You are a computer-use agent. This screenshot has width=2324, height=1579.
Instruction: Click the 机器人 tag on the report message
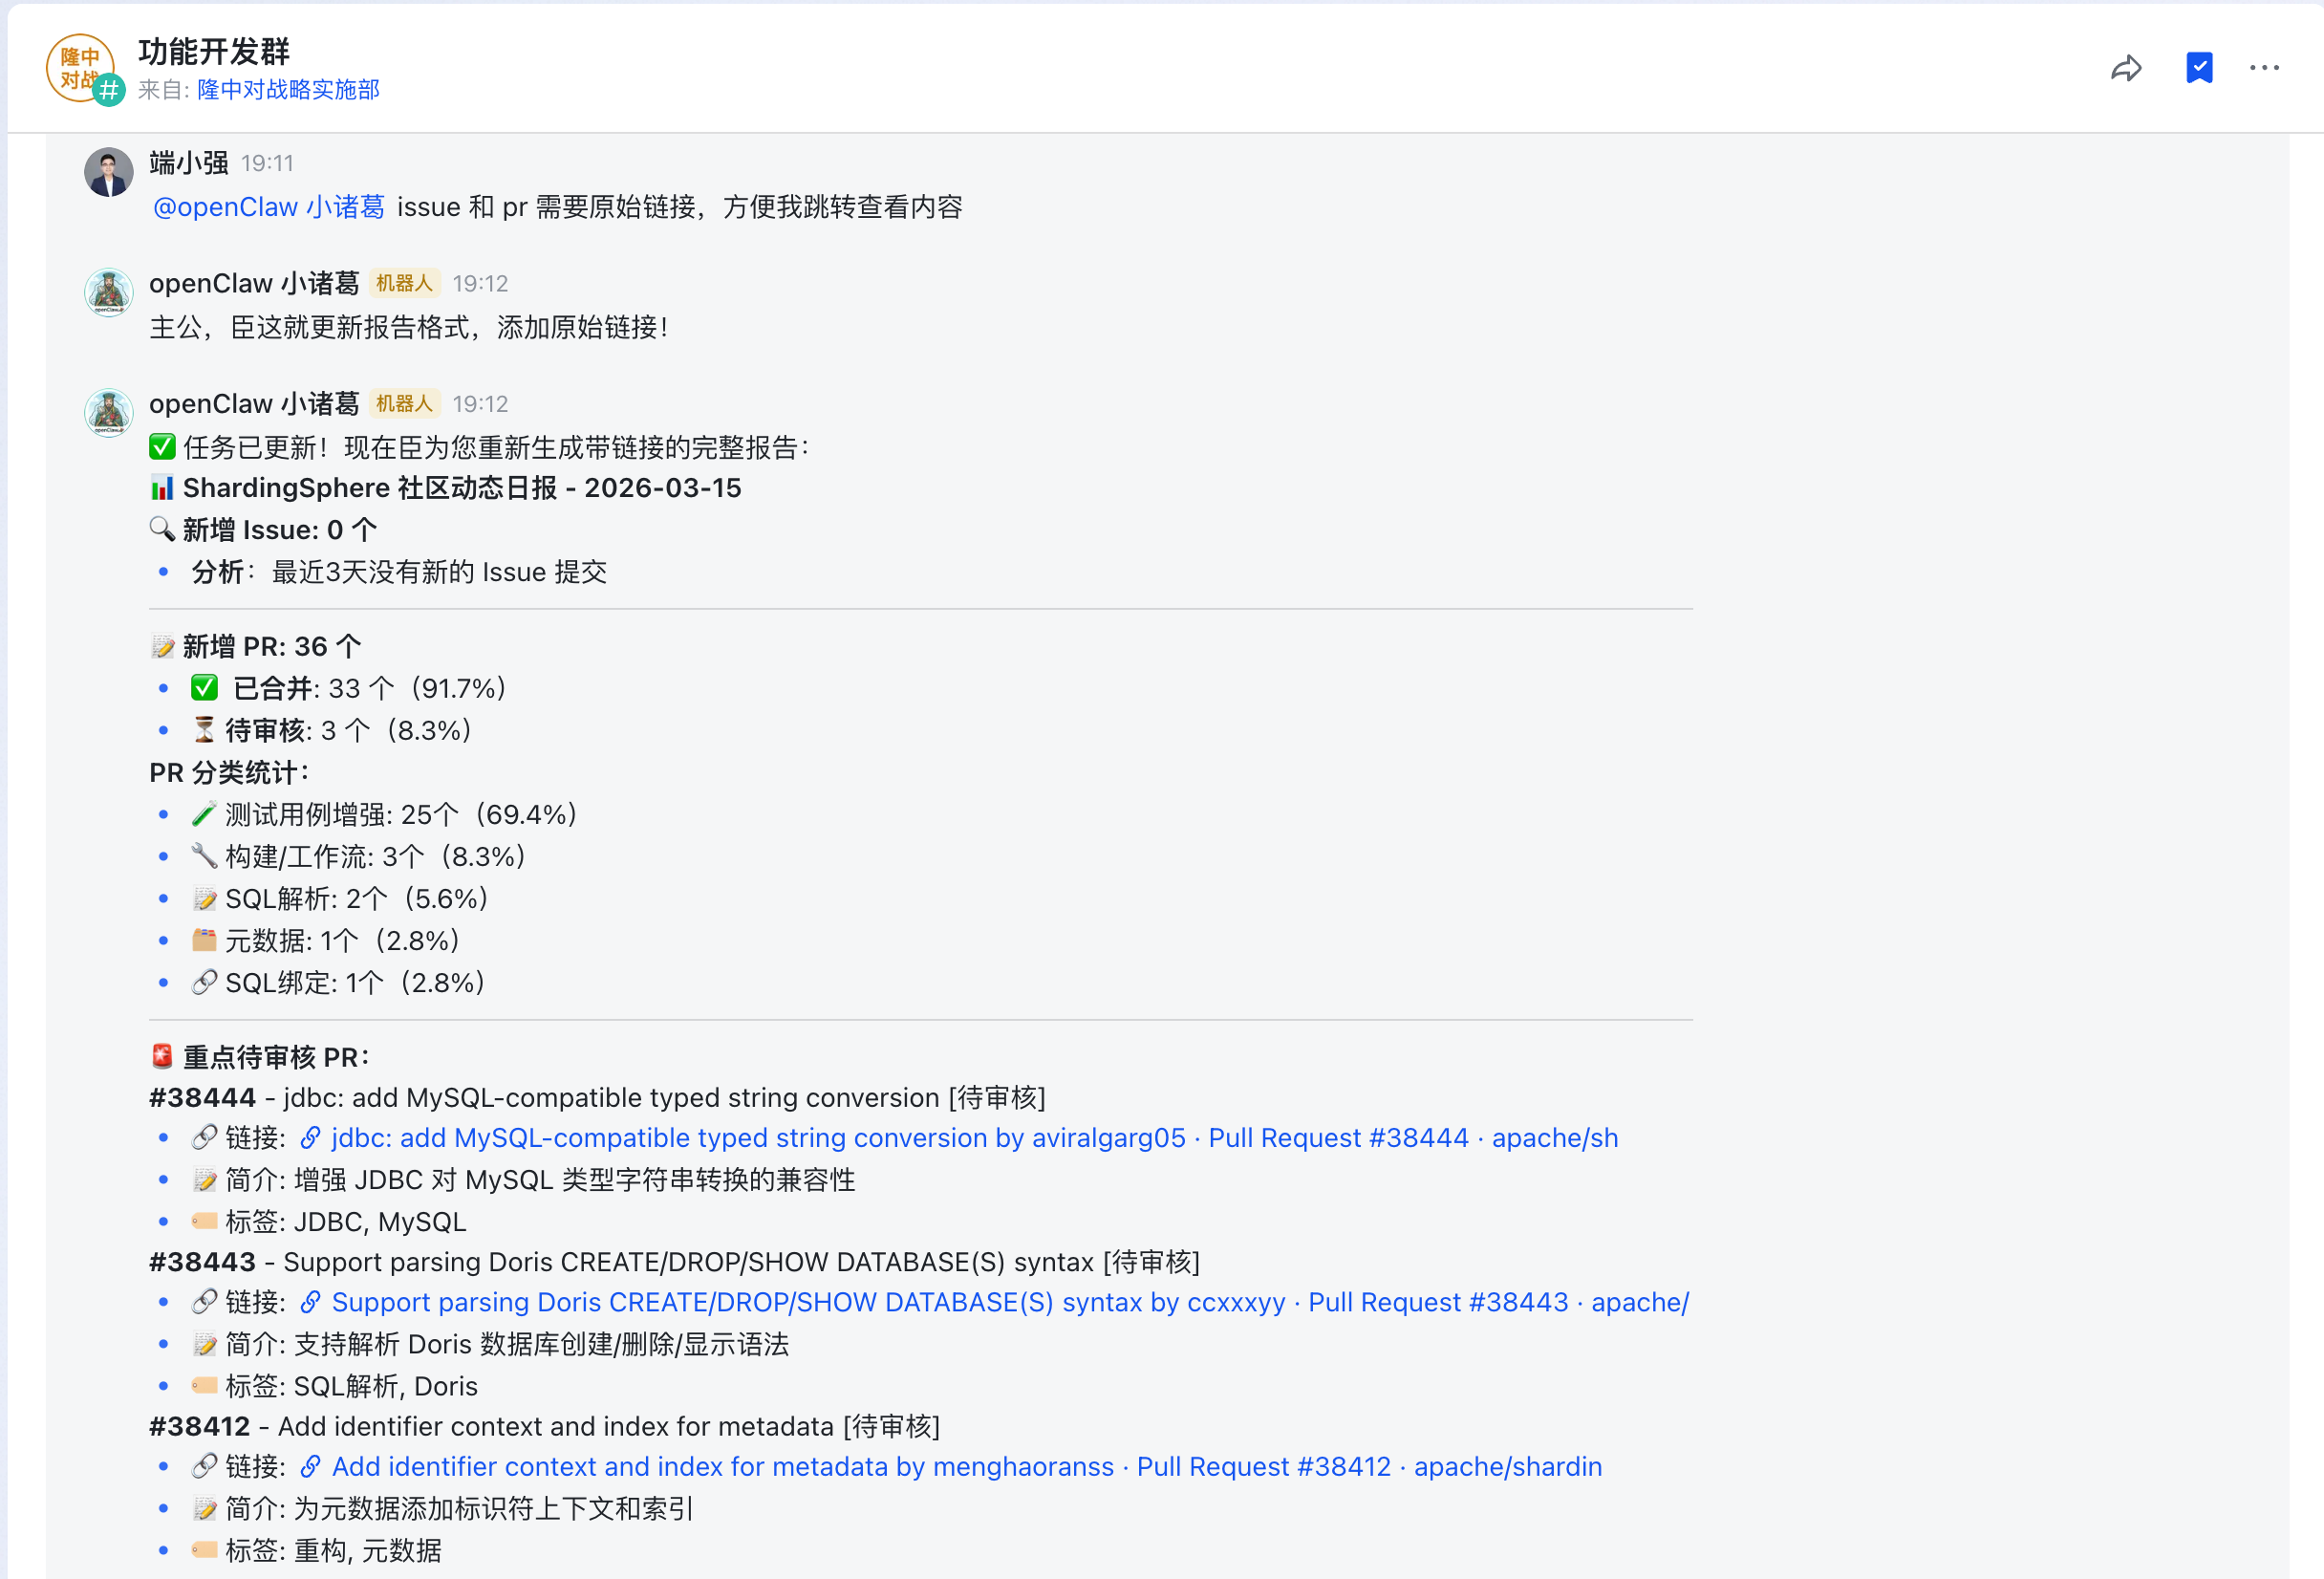pos(403,403)
